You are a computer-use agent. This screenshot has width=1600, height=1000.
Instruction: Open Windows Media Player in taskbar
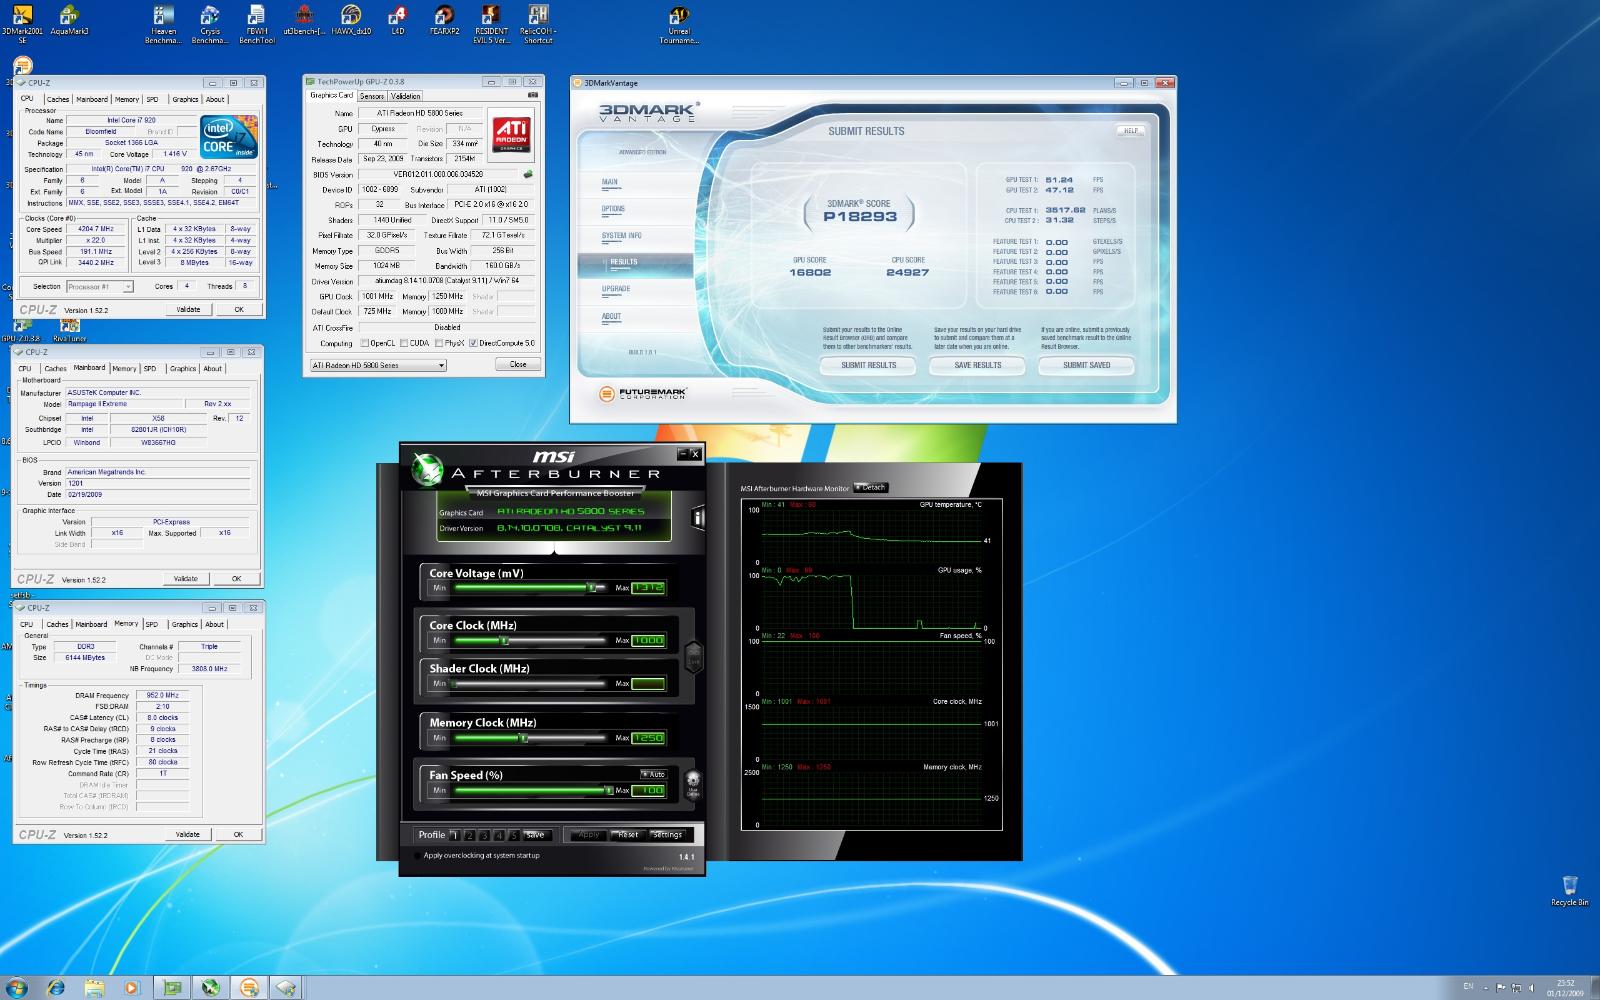coord(132,988)
